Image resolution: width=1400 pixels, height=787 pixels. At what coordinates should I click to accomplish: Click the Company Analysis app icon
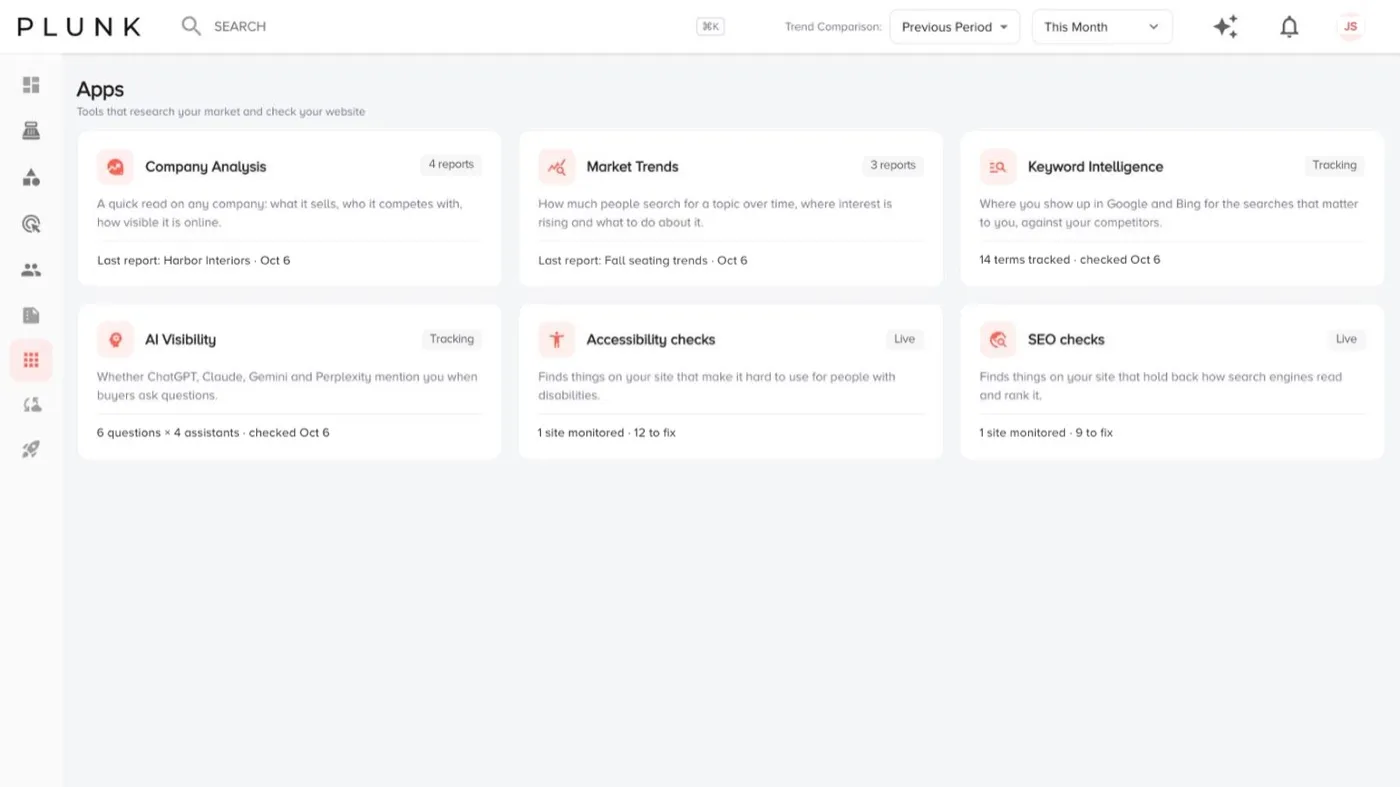[x=115, y=167]
